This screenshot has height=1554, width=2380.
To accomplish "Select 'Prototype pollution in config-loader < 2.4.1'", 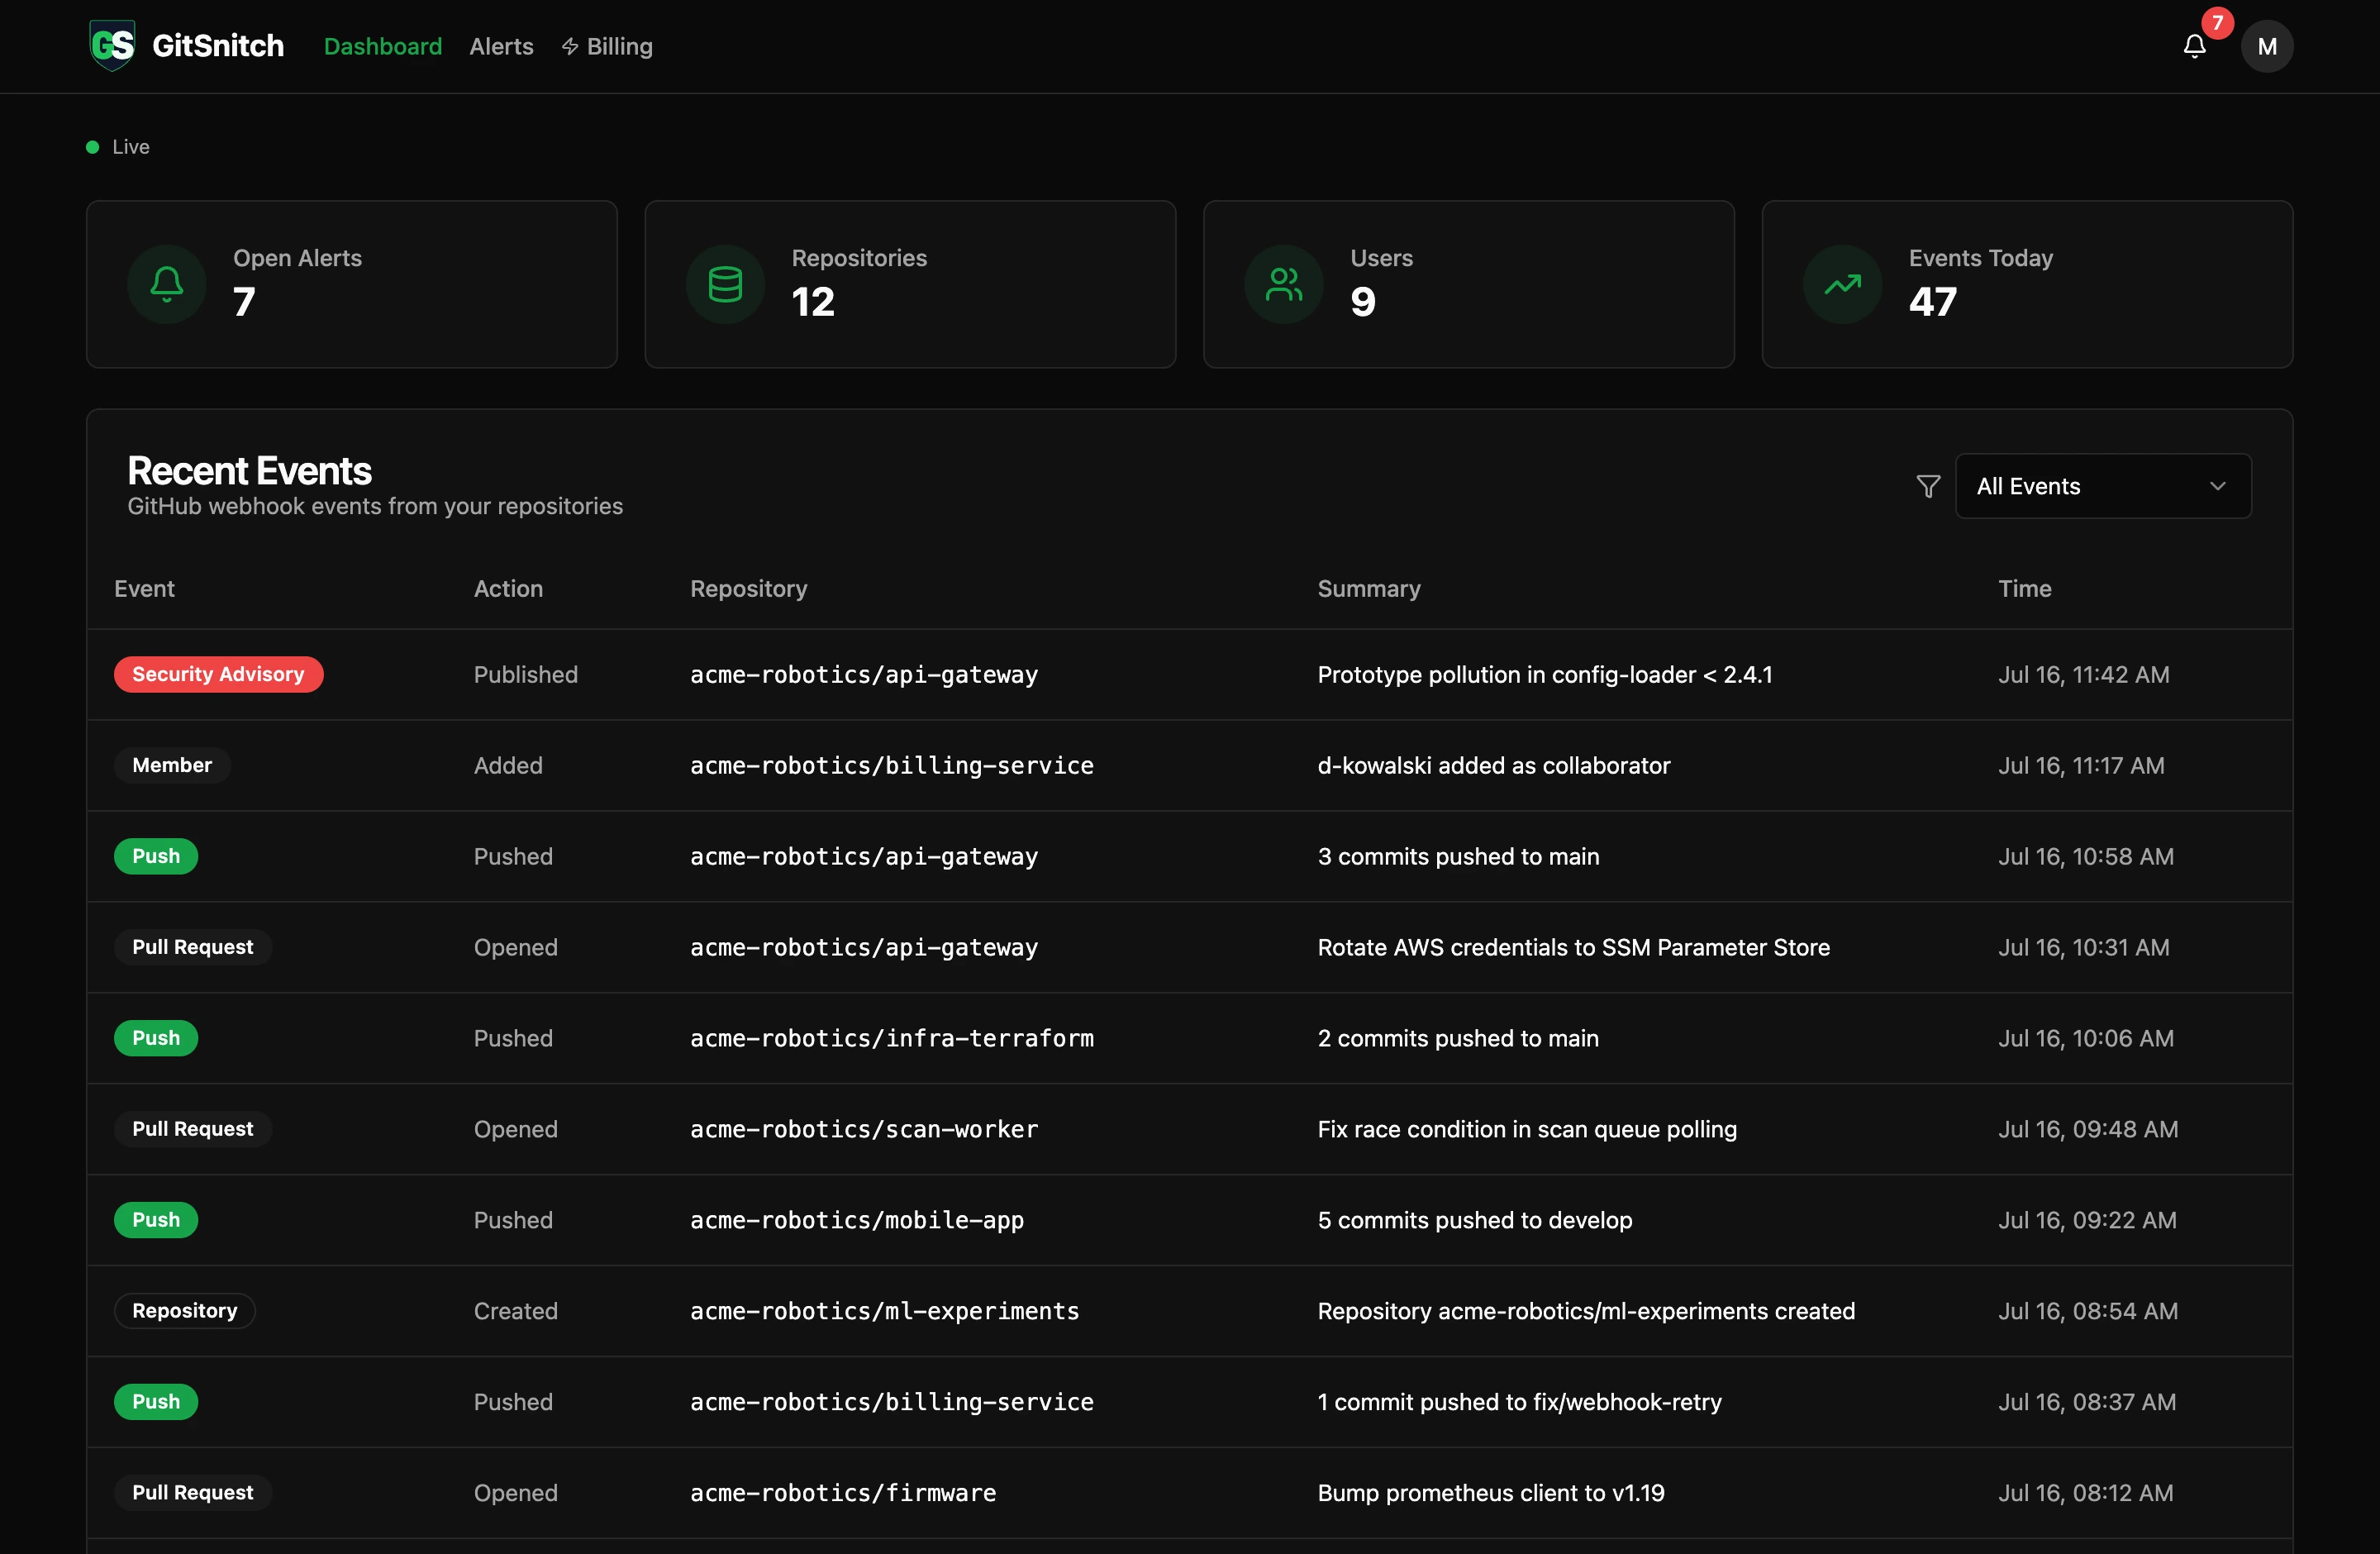I will pyautogui.click(x=1544, y=674).
